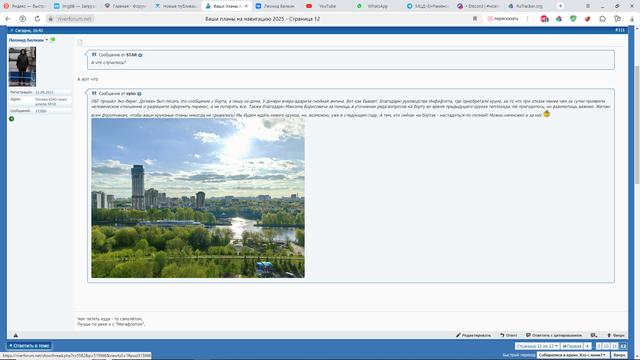The height and width of the screenshot is (360, 640).
Task: Open the Yandex shield icon left of reload
Action: [x=22, y=19]
